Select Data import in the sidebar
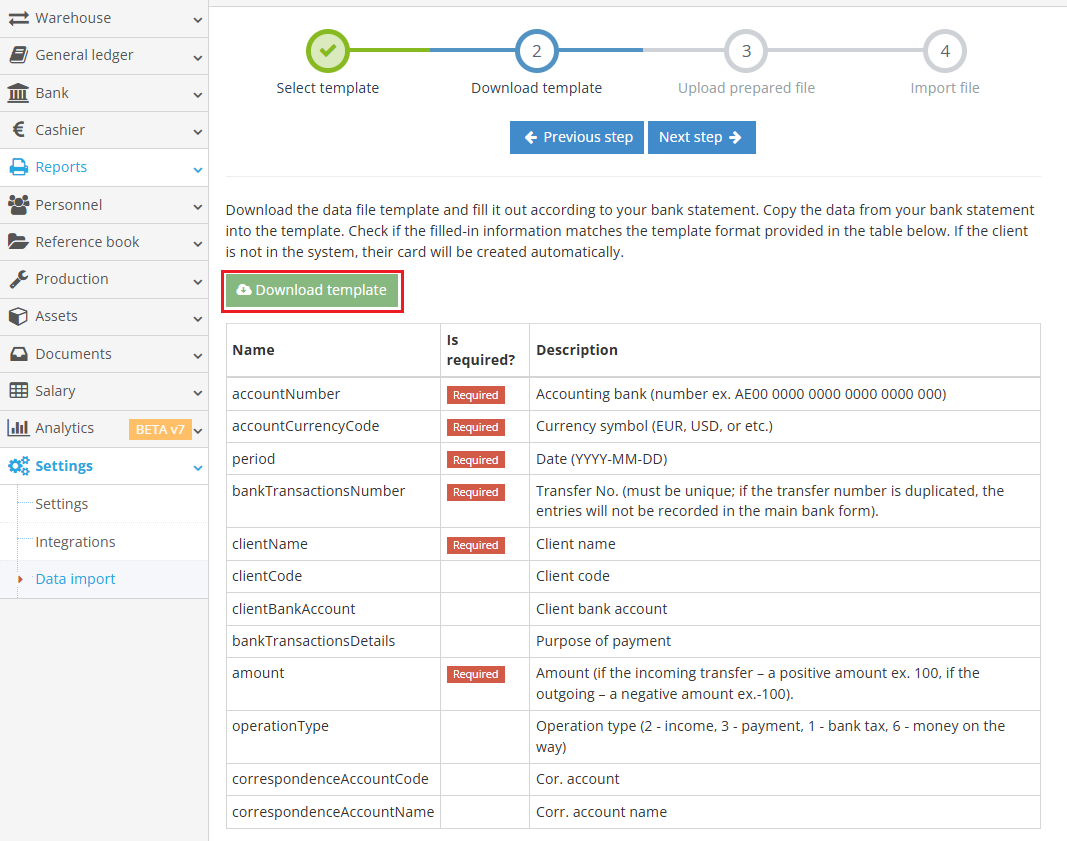The image size is (1067, 841). point(75,579)
